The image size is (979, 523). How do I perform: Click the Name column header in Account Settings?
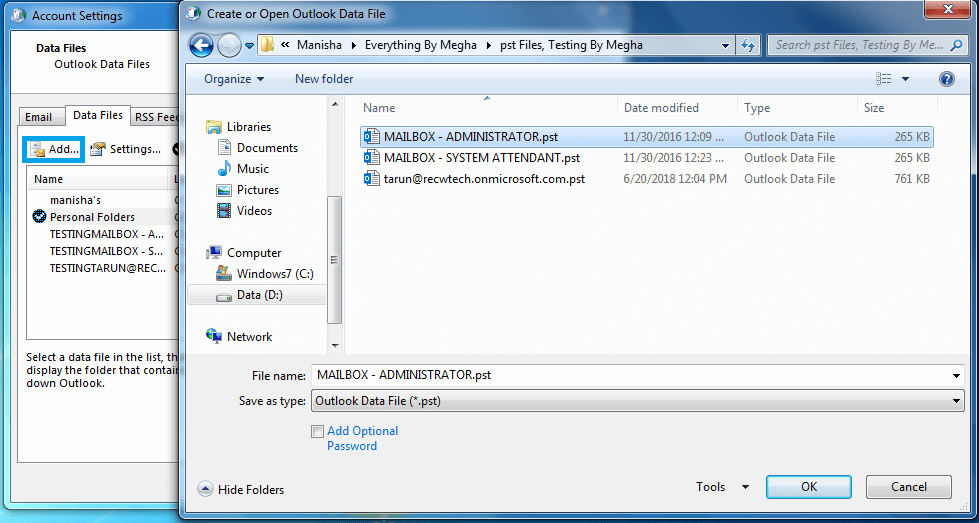[98, 179]
